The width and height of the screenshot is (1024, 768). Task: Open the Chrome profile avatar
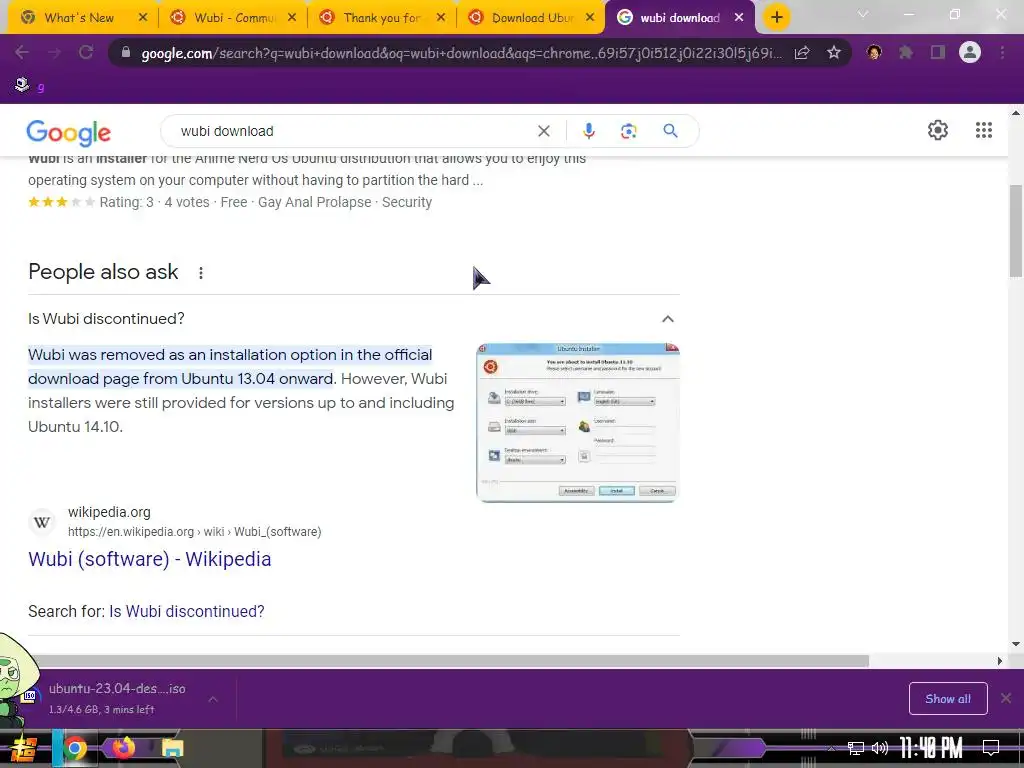tap(970, 52)
